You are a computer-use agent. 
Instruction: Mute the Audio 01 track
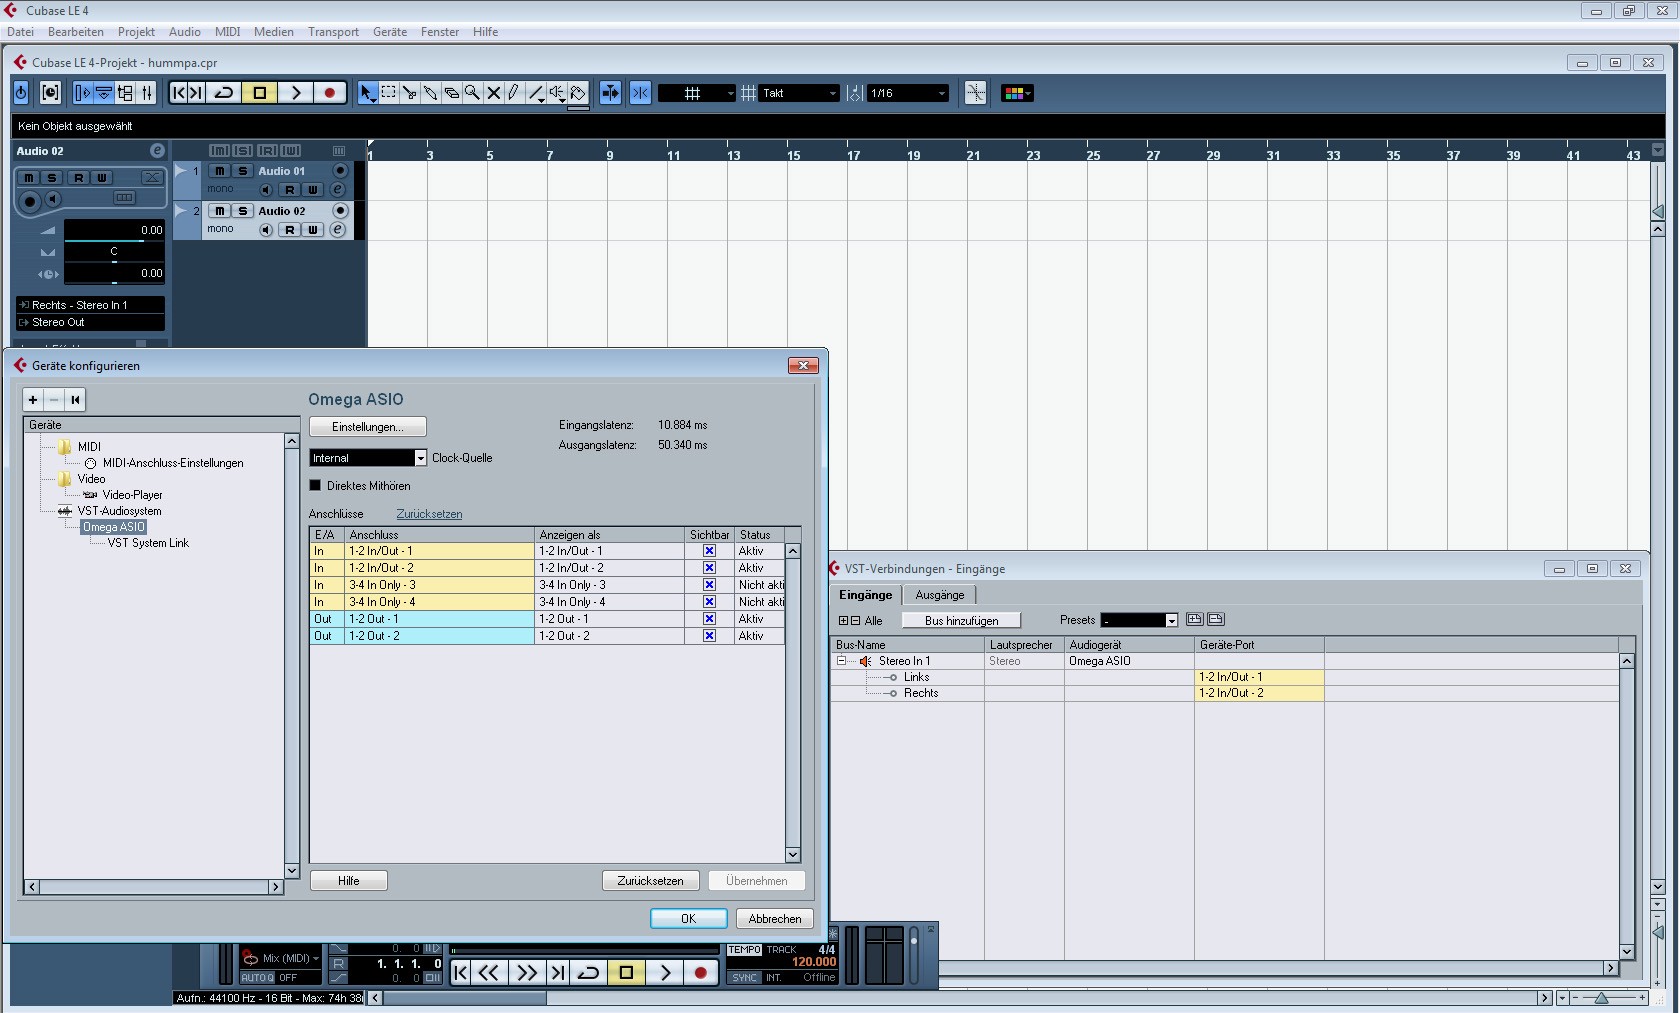(x=220, y=171)
